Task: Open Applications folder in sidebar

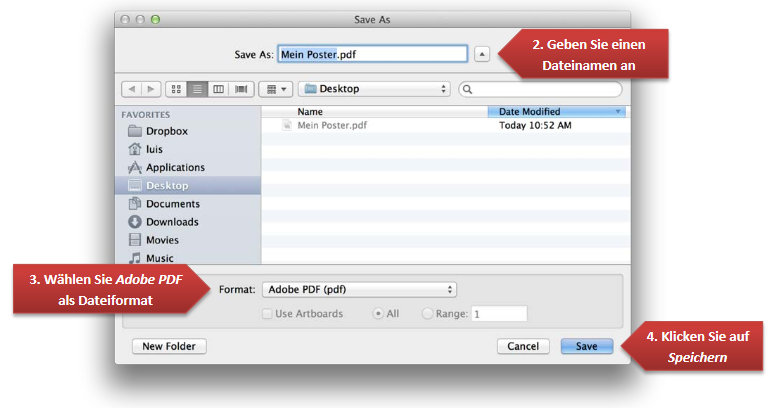Action: 175,167
